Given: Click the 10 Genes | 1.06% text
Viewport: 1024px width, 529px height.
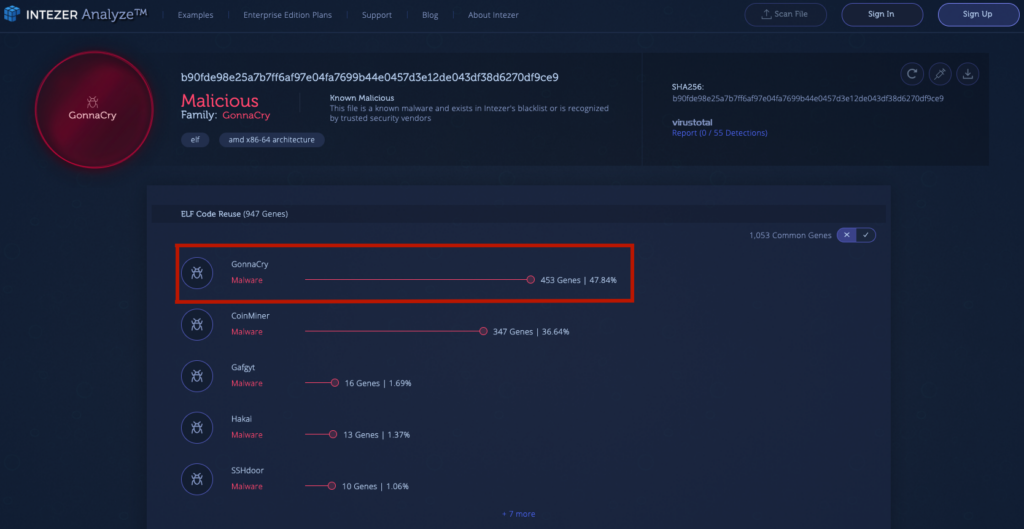Looking at the screenshot, I should pyautogui.click(x=376, y=486).
